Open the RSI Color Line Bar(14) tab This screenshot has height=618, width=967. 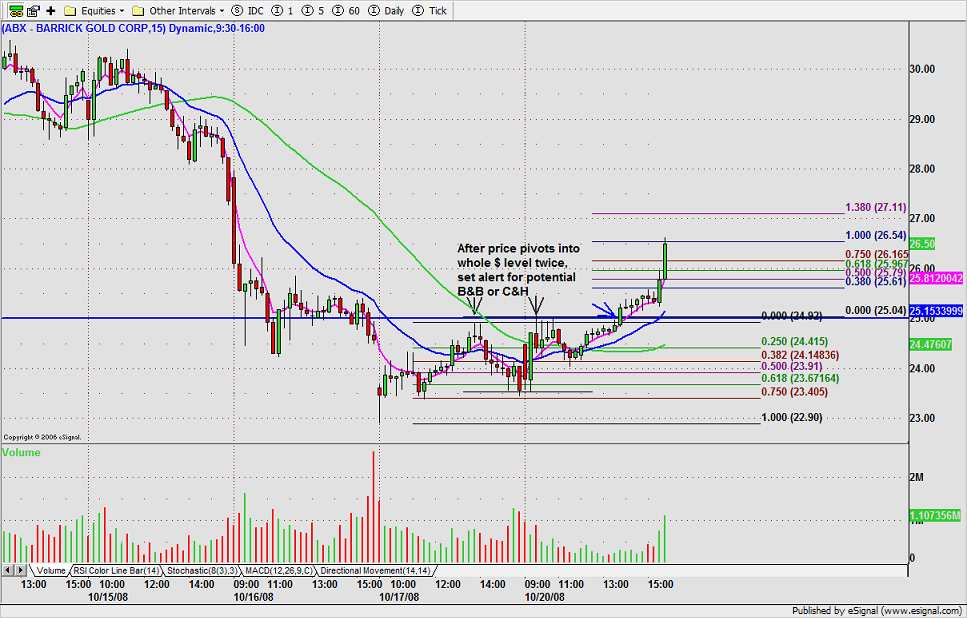coord(117,571)
